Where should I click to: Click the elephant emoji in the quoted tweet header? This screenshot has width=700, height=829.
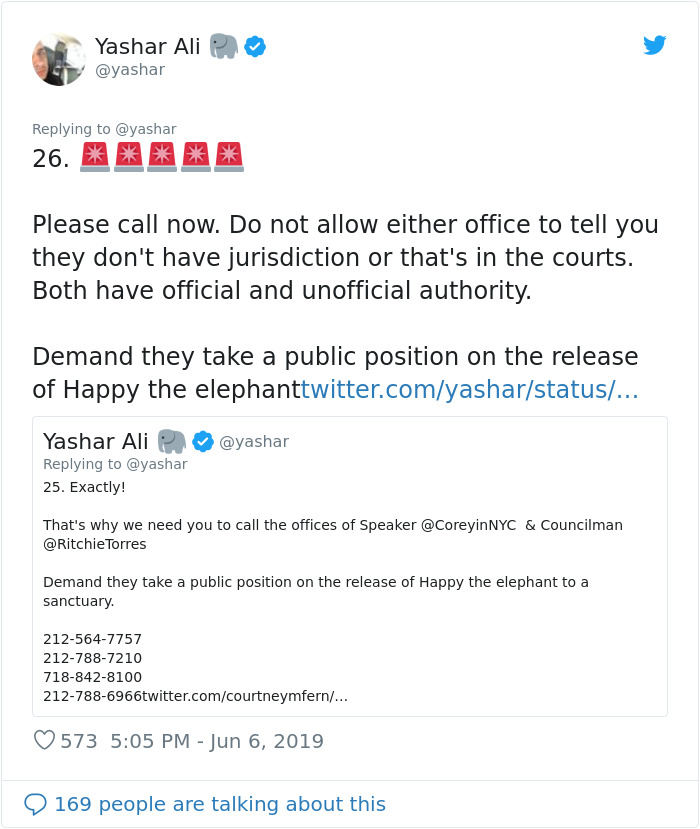pyautogui.click(x=172, y=441)
